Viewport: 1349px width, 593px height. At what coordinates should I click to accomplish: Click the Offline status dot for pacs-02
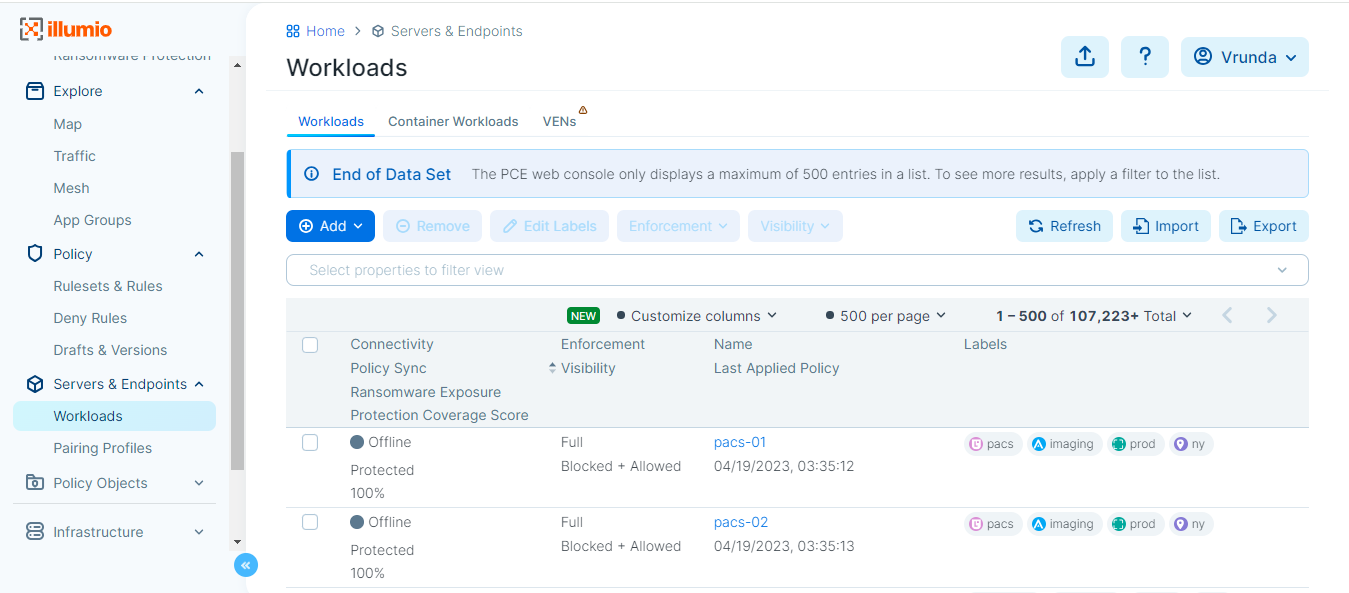click(357, 522)
